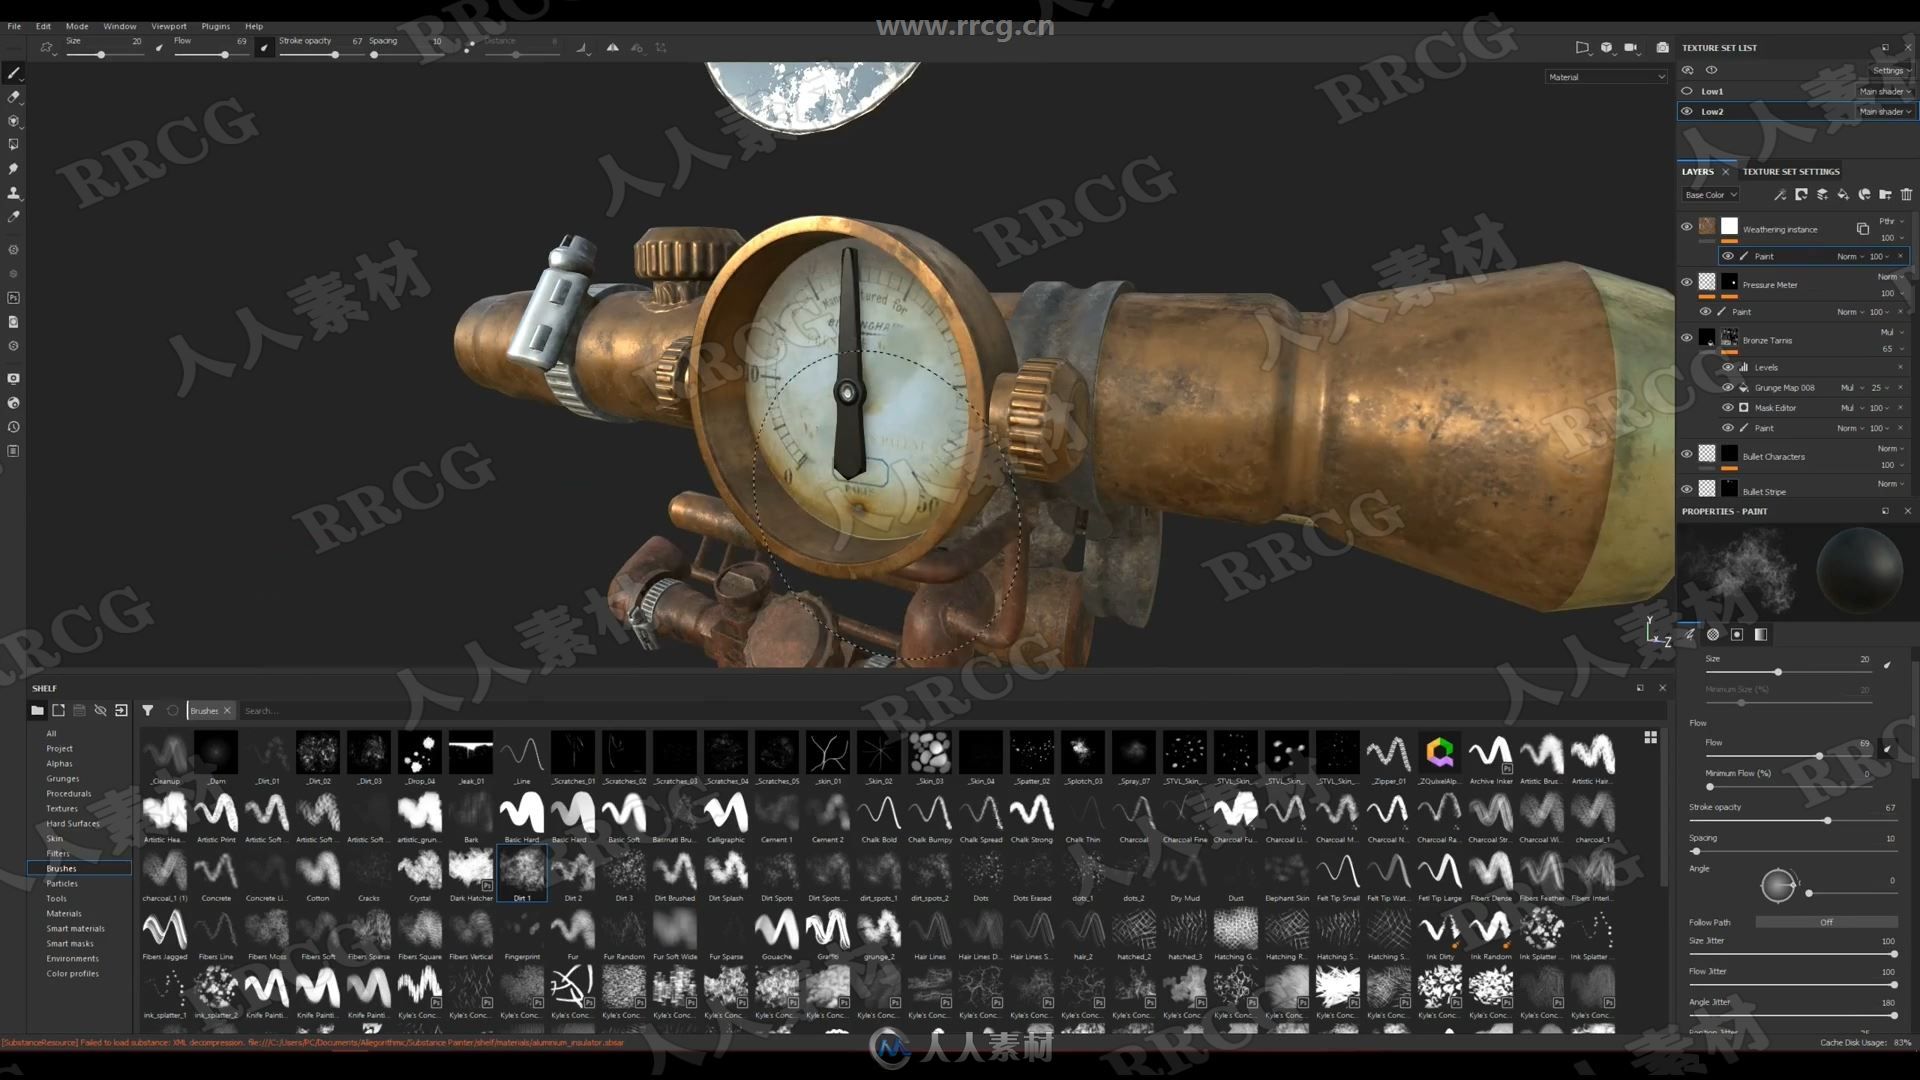Click the shelf filter funnel icon
This screenshot has width=1920, height=1080.
pos(147,710)
